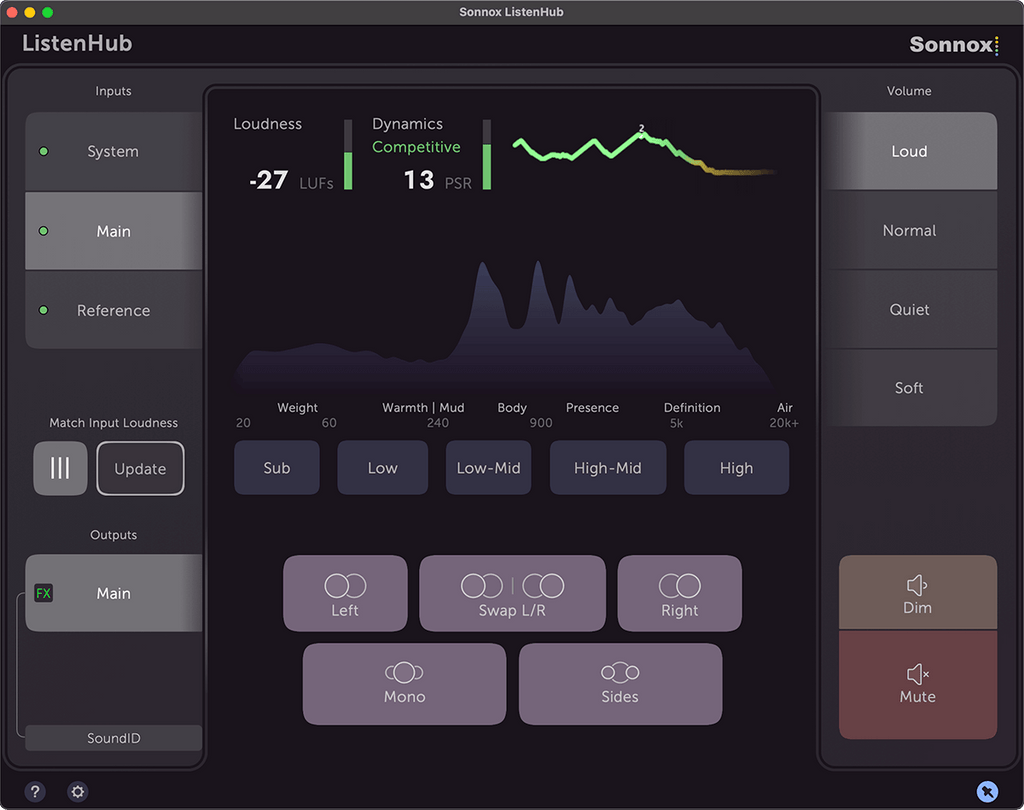Listen to the Right channel only

tap(680, 593)
